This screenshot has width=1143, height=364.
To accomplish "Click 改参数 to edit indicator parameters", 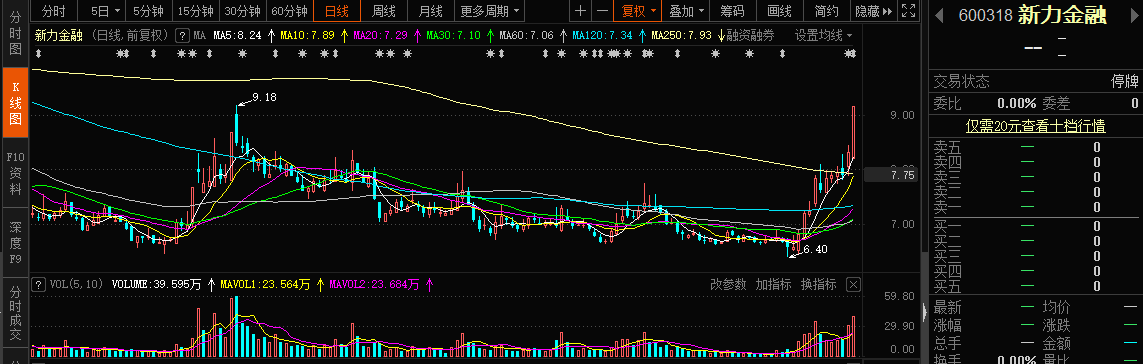I will [x=728, y=284].
